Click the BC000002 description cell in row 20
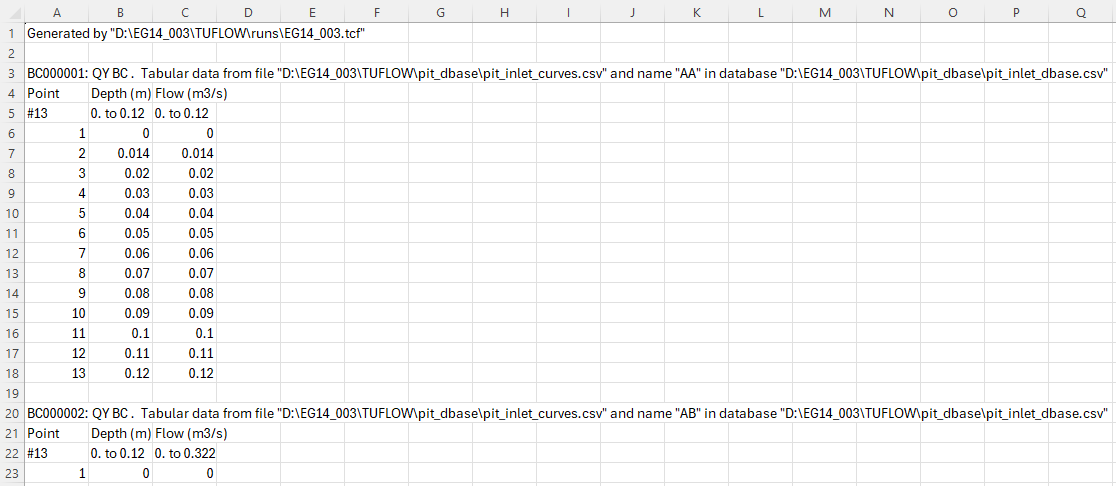The height and width of the screenshot is (486, 1116). click(56, 413)
